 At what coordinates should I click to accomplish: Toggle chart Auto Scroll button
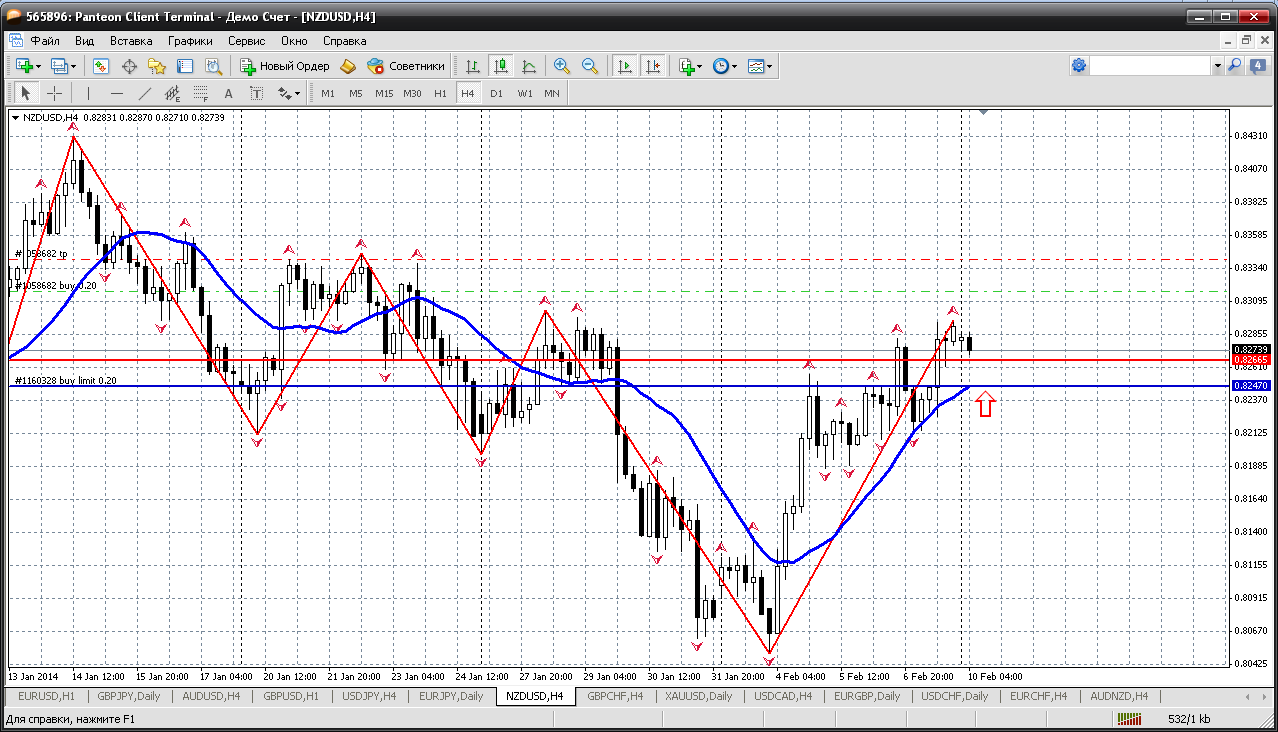point(625,66)
